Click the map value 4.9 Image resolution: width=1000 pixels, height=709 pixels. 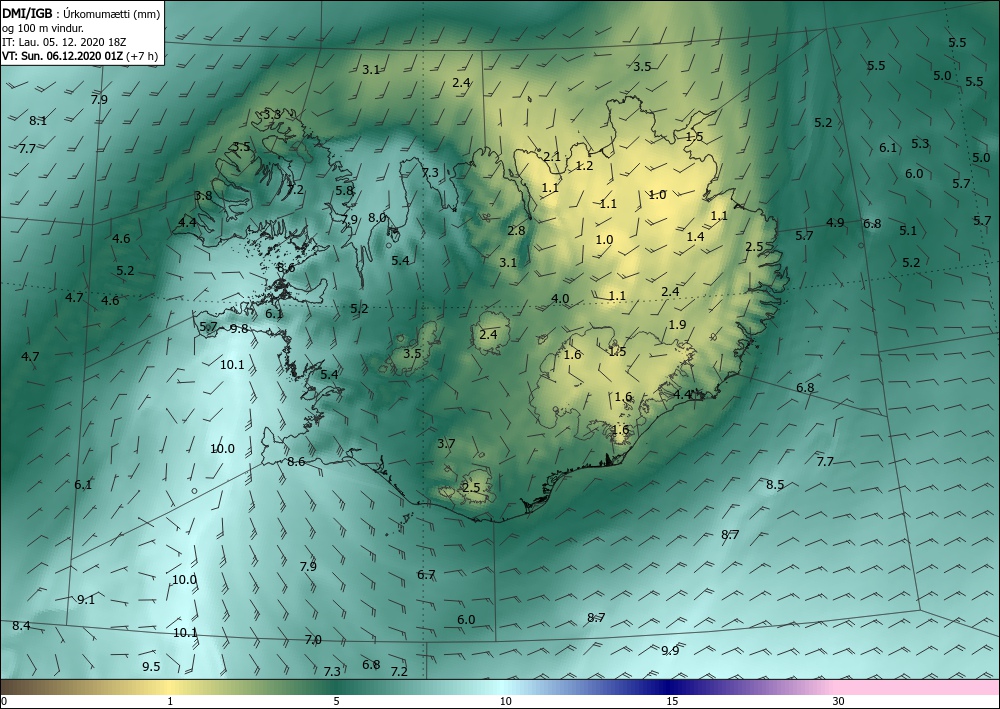pyautogui.click(x=835, y=223)
